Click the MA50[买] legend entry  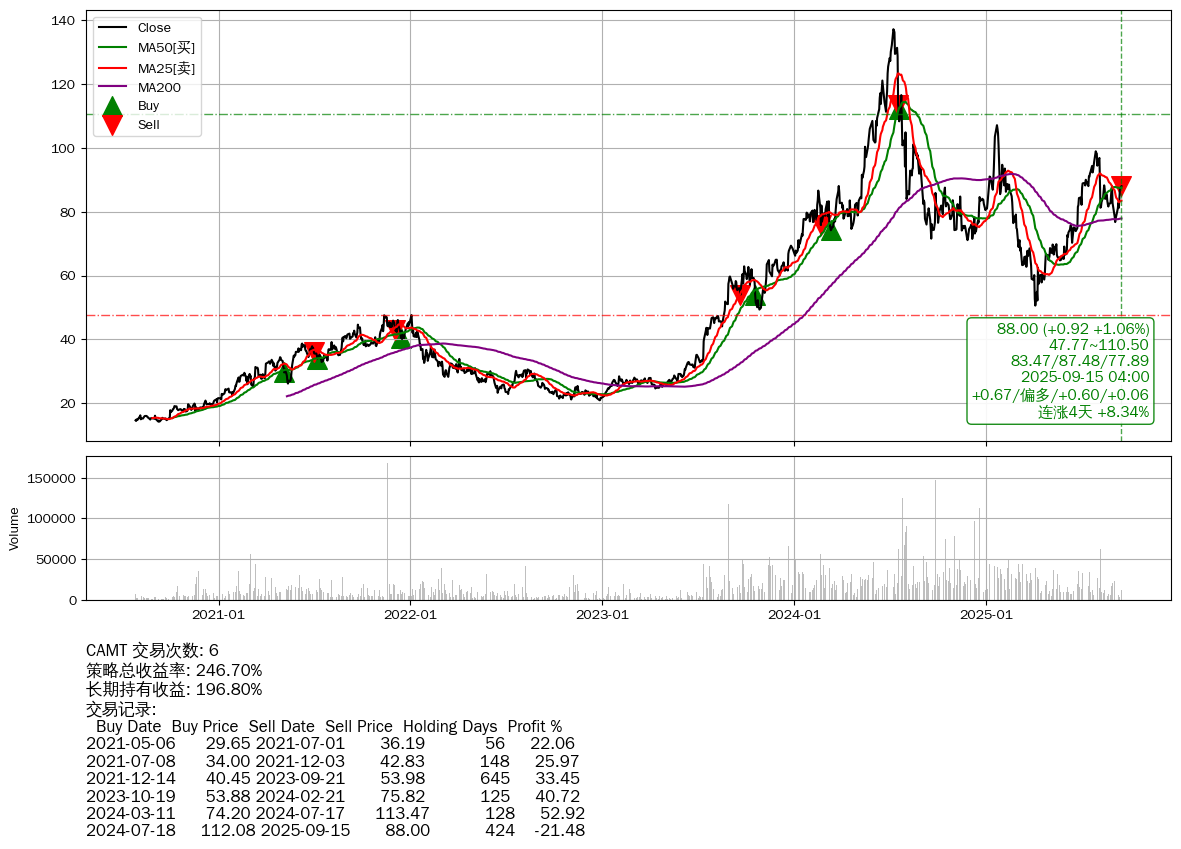tap(166, 48)
